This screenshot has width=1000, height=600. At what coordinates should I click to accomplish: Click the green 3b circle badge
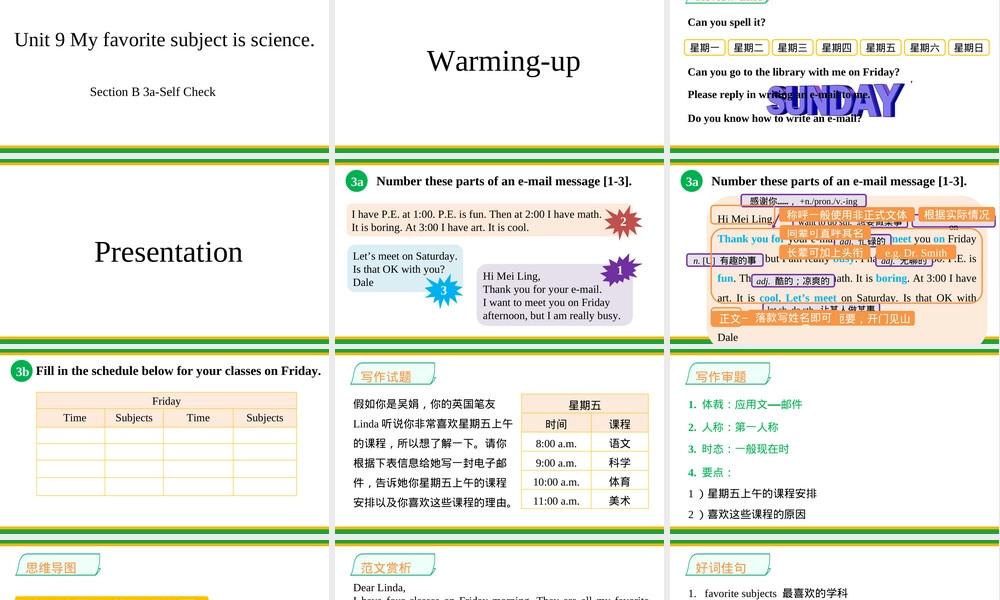tap(22, 371)
